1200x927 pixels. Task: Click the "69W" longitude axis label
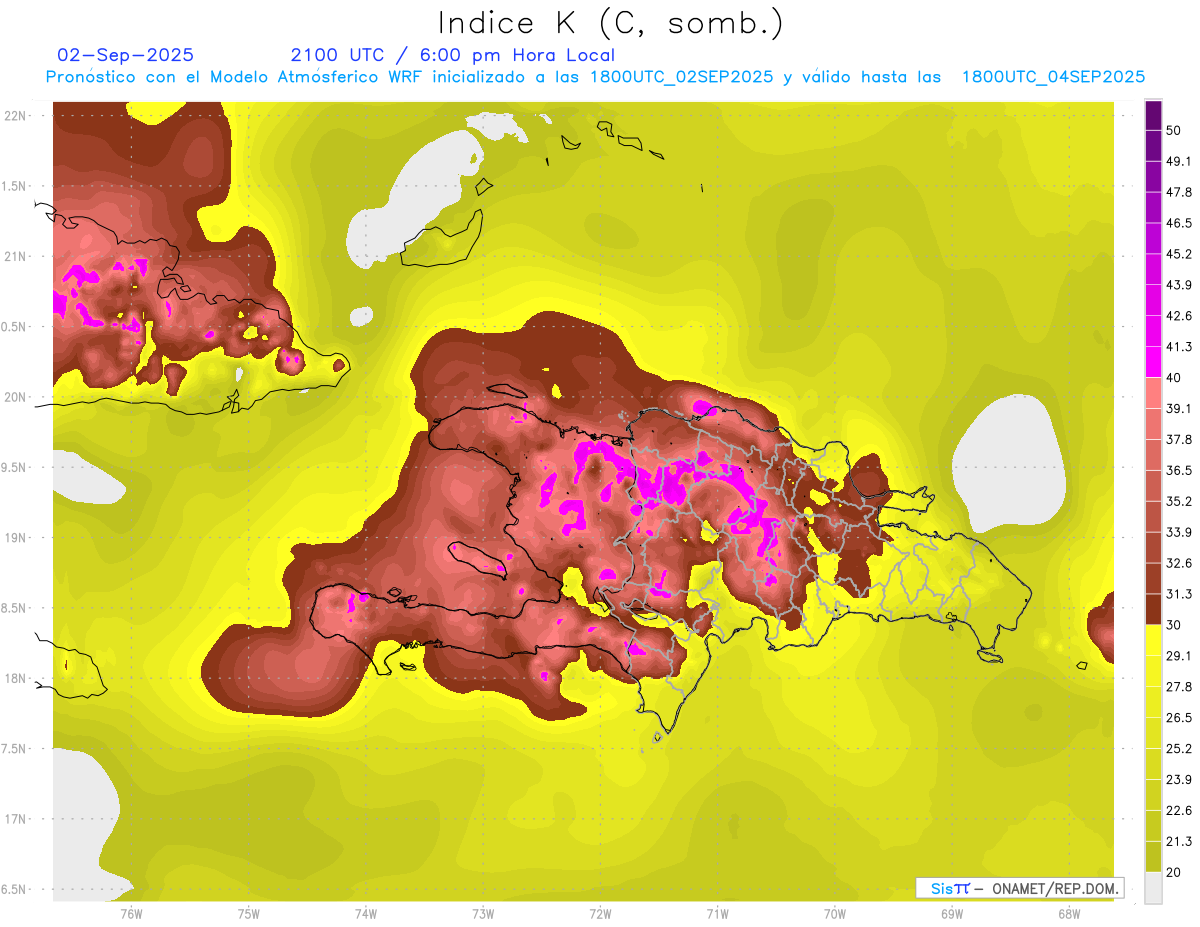(952, 914)
